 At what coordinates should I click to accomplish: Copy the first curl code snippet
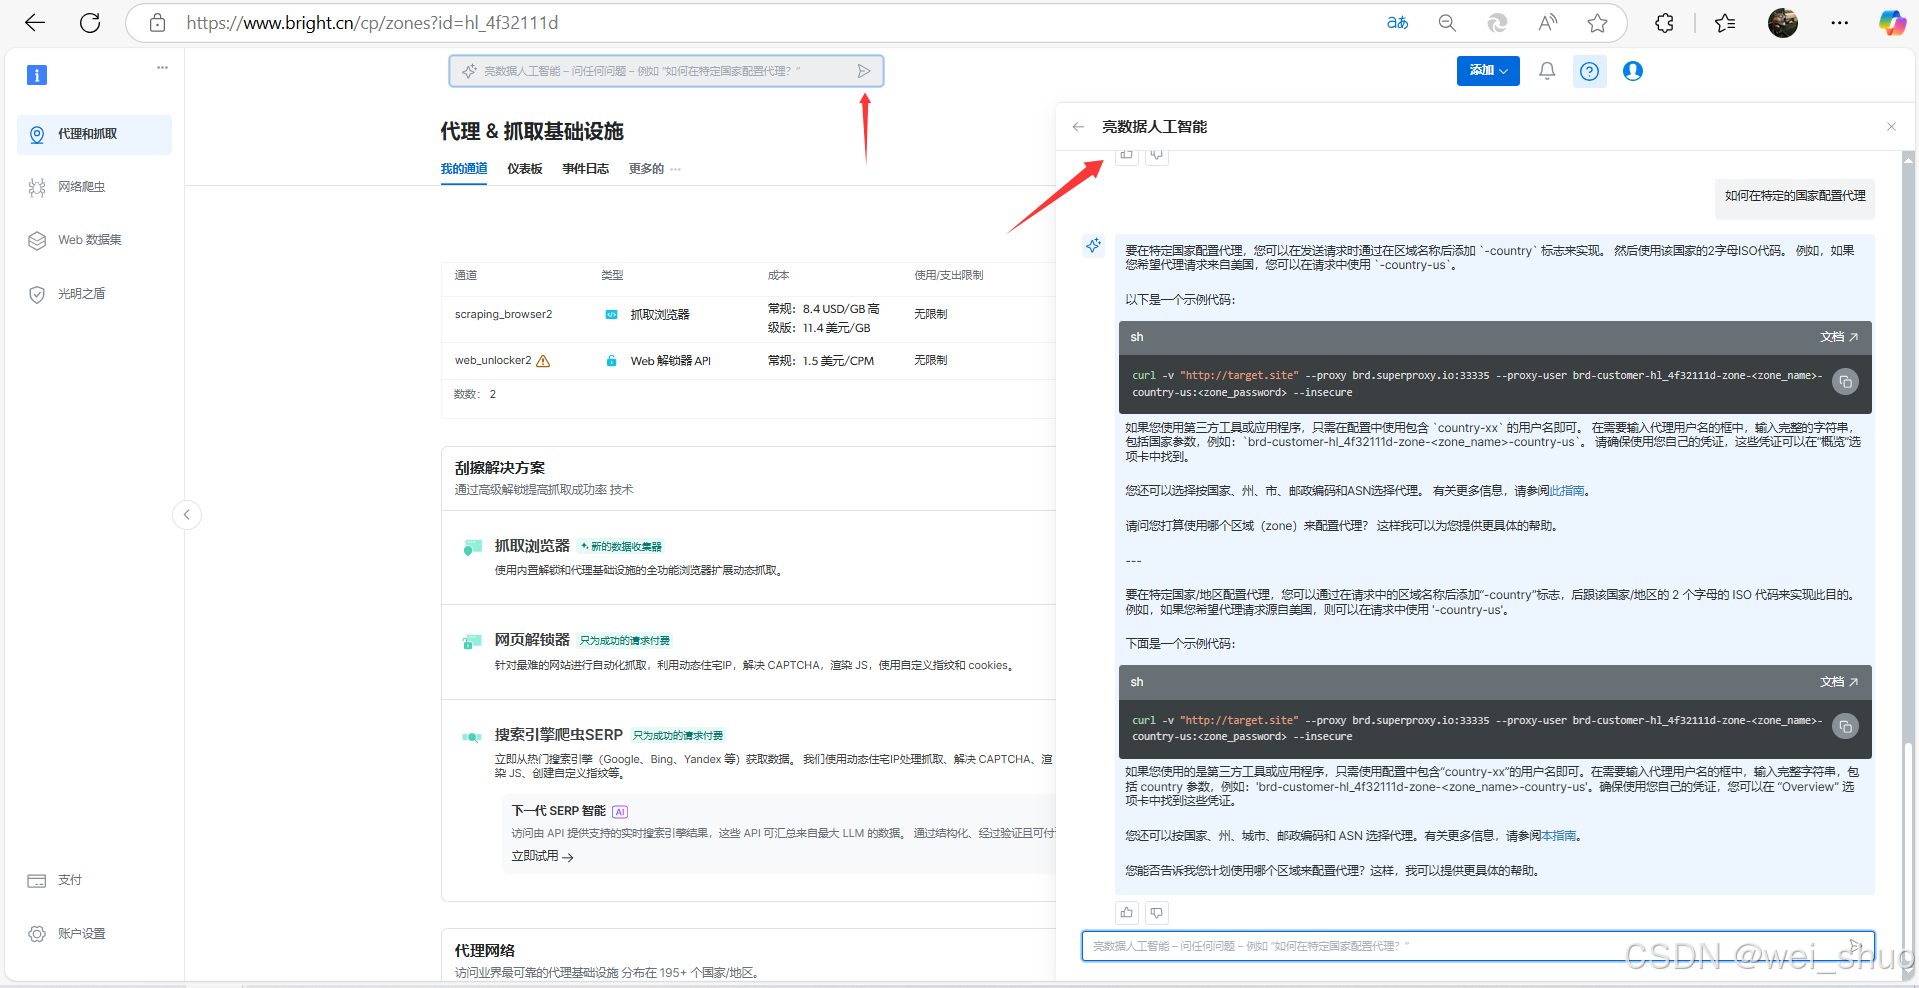1845,382
